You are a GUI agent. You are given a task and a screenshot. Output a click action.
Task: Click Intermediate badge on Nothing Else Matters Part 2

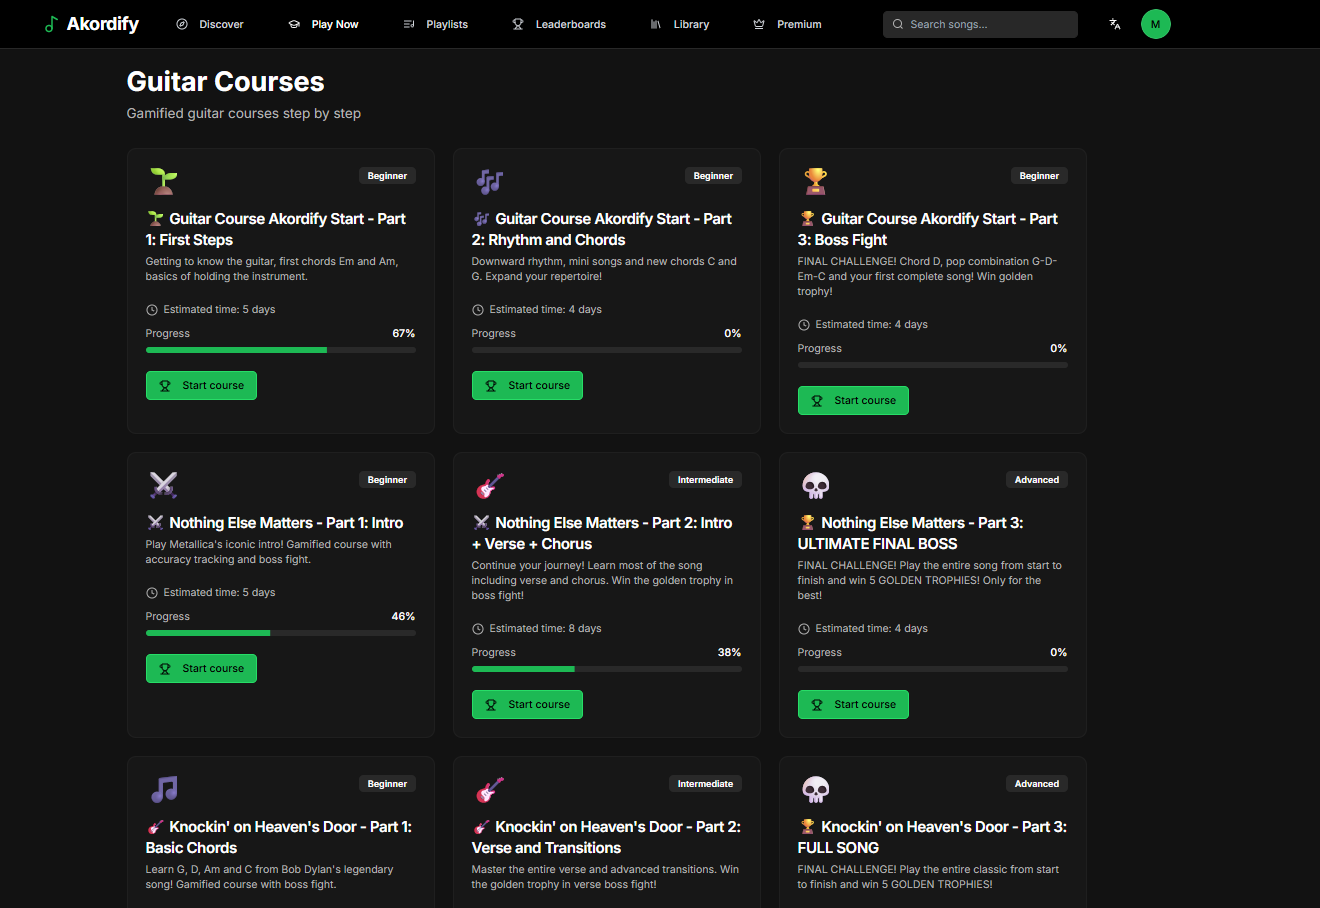[705, 480]
